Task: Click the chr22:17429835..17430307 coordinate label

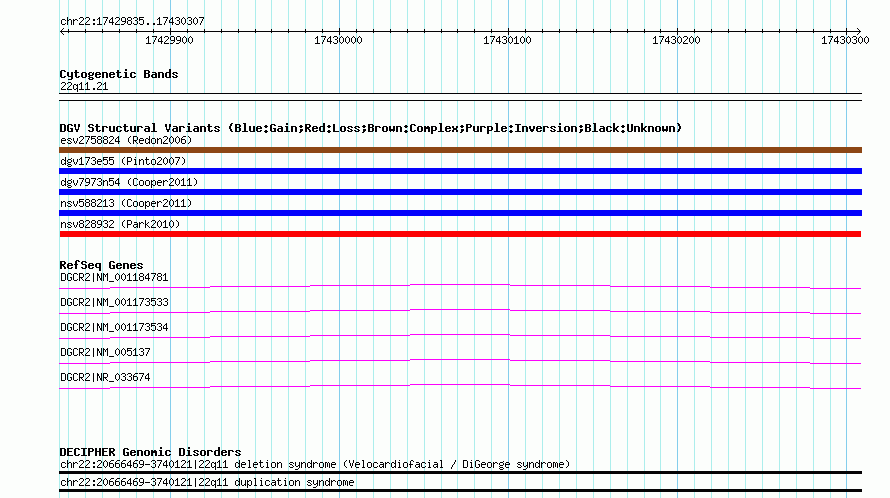Action: point(132,21)
